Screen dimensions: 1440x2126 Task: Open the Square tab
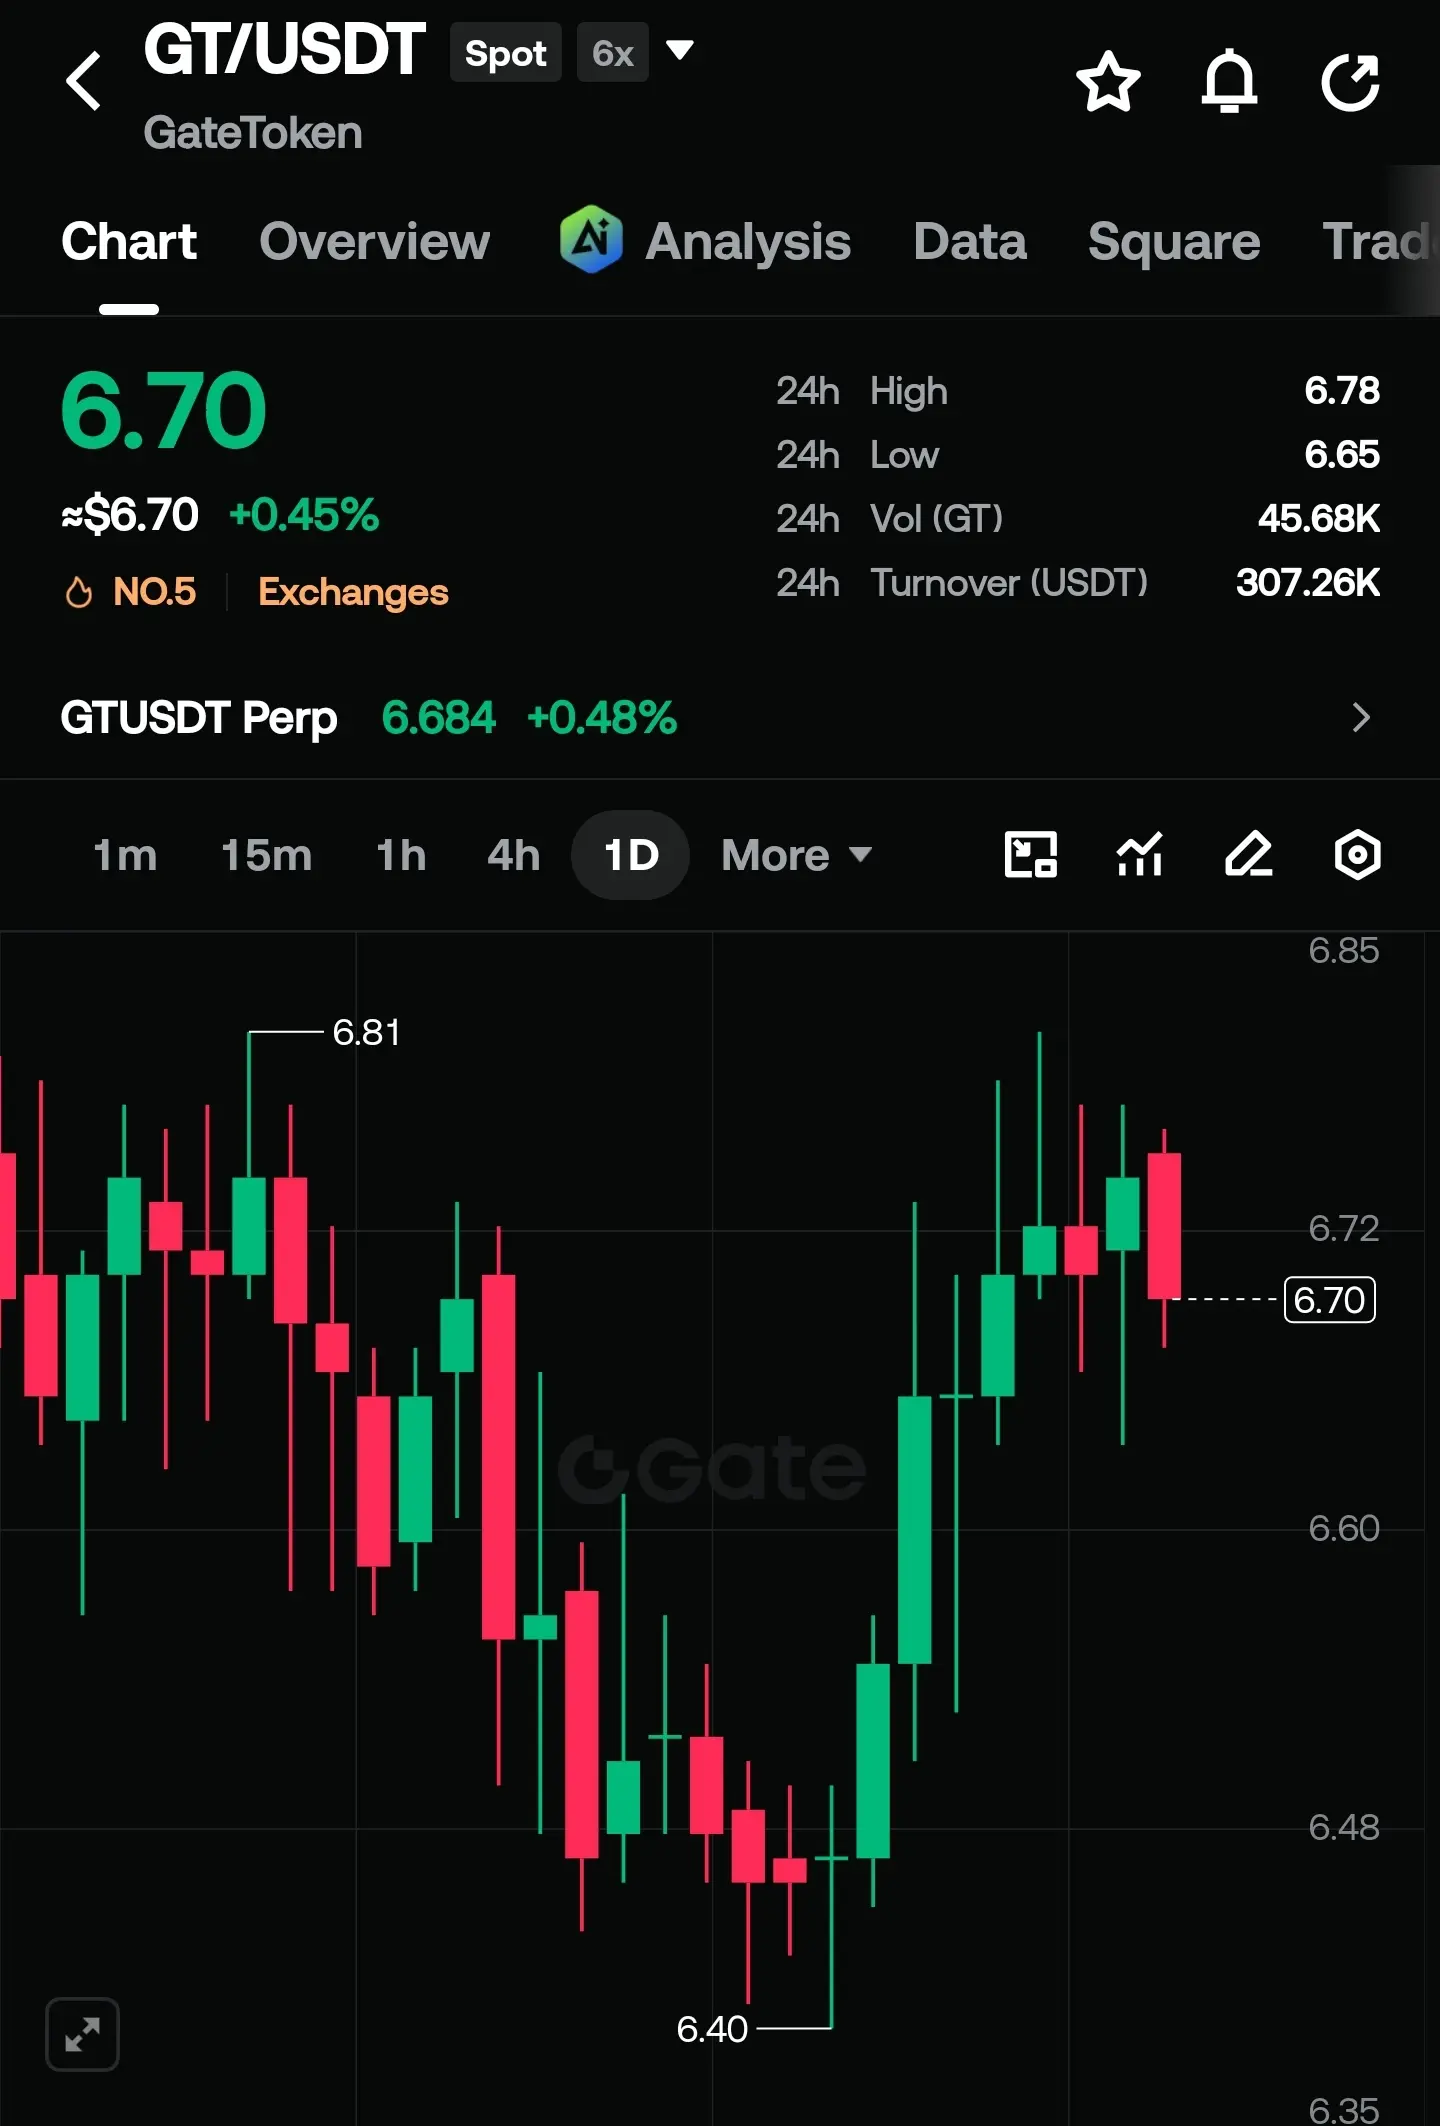1174,242
